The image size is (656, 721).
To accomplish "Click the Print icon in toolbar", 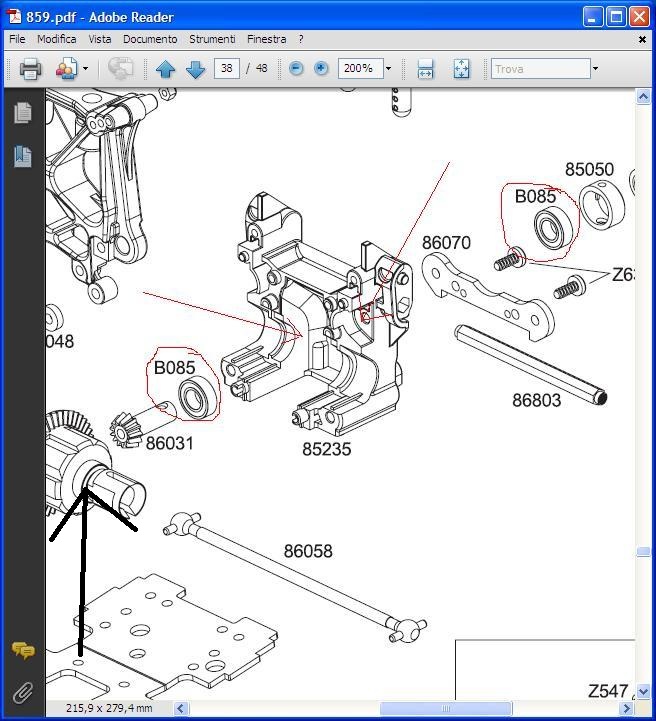I will click(30, 69).
